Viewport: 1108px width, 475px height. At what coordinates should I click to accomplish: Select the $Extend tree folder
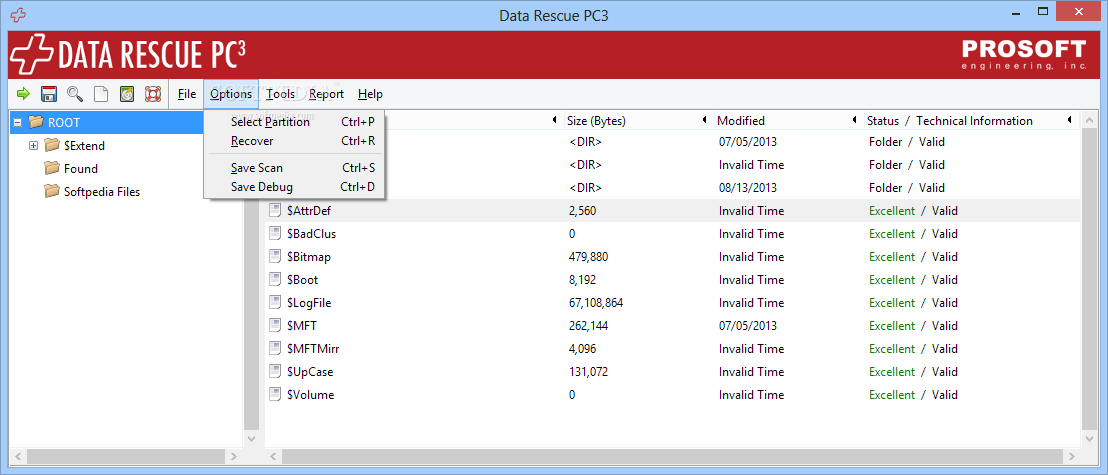84,146
